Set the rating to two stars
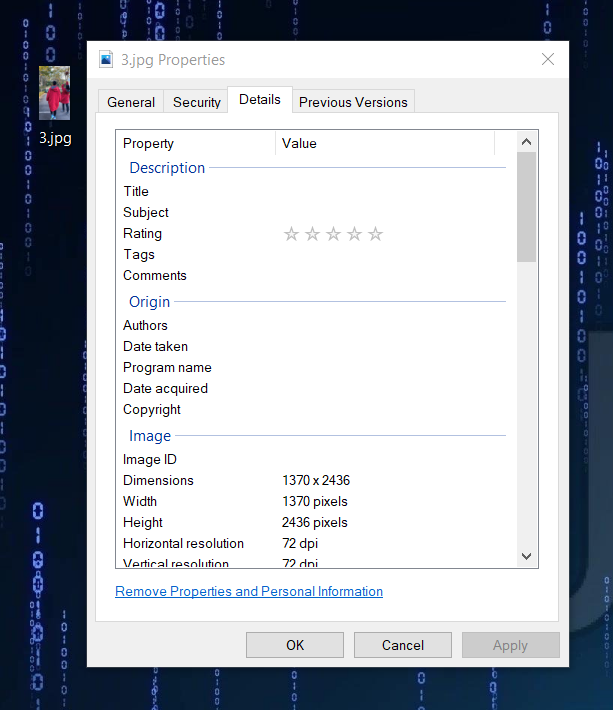The image size is (613, 710). (312, 234)
